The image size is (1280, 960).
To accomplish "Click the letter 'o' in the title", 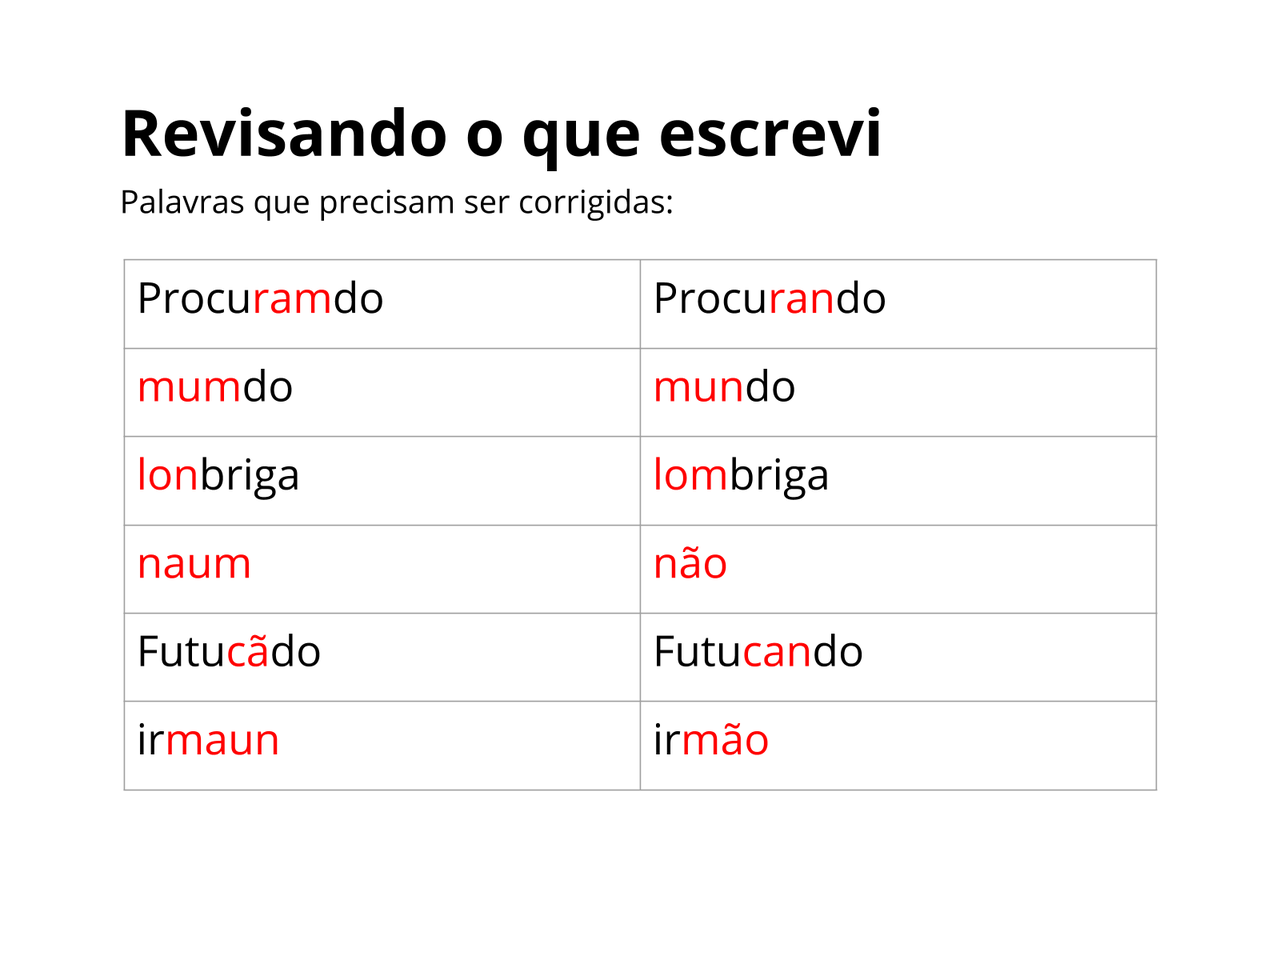I will coord(484,133).
